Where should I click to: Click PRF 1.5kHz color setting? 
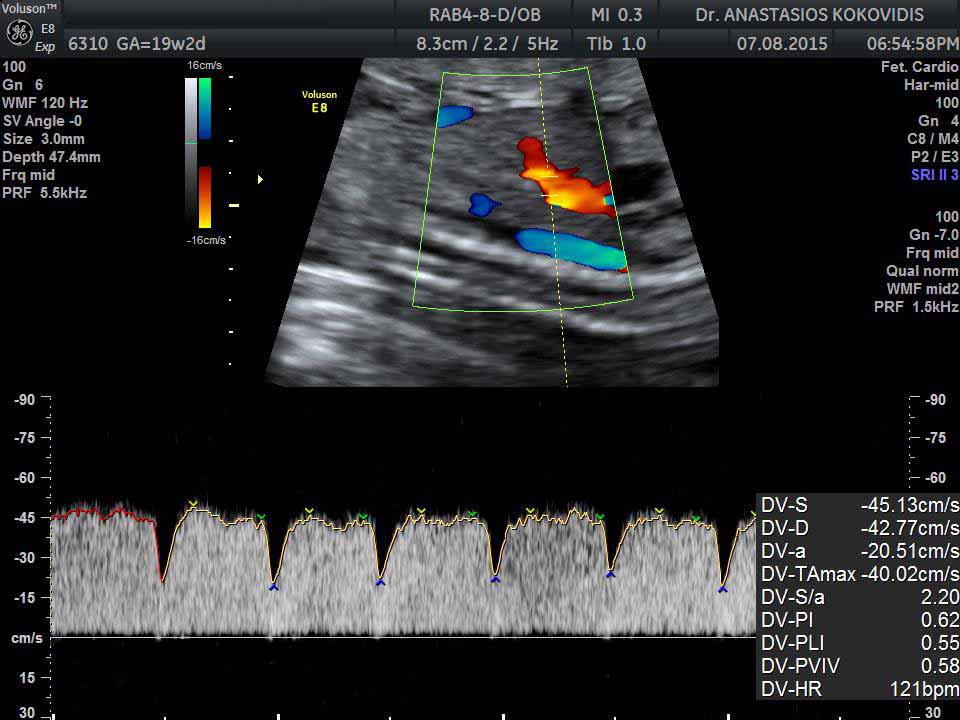pos(917,307)
